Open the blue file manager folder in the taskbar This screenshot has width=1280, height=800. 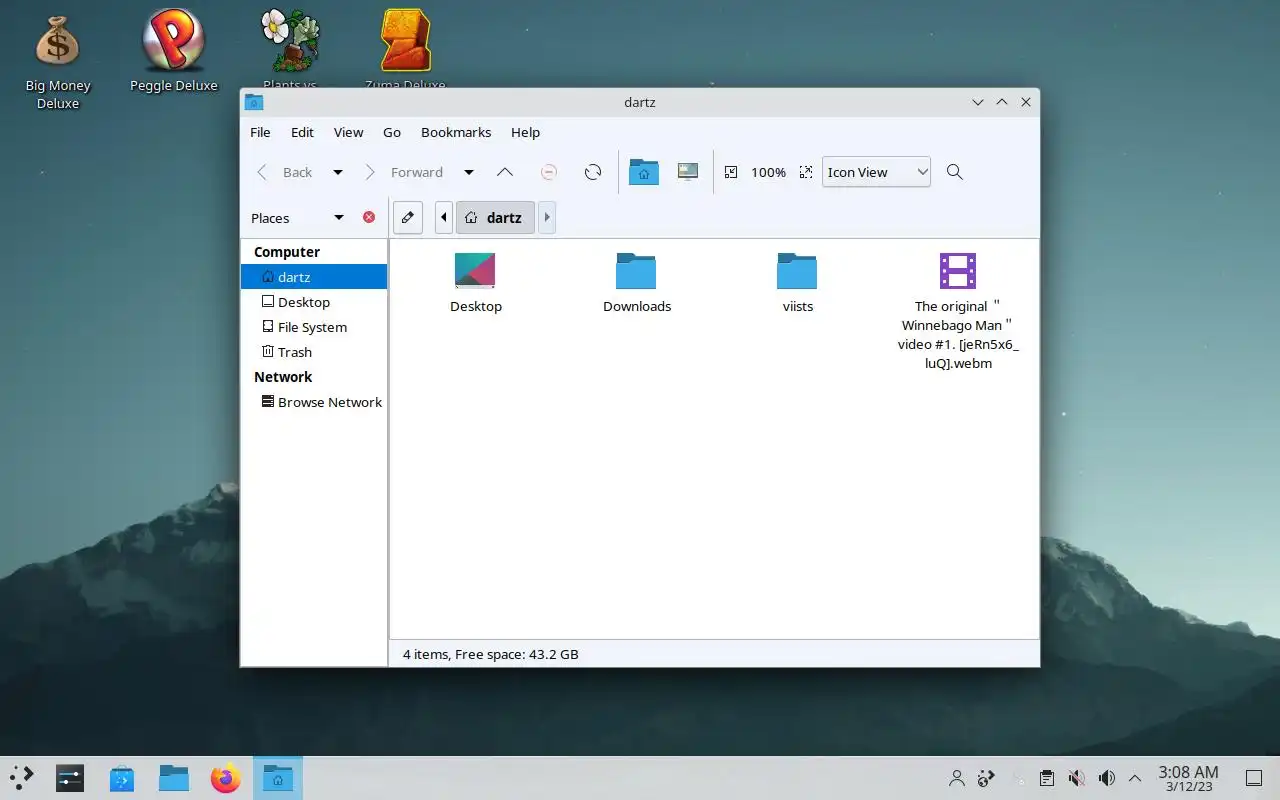point(174,778)
